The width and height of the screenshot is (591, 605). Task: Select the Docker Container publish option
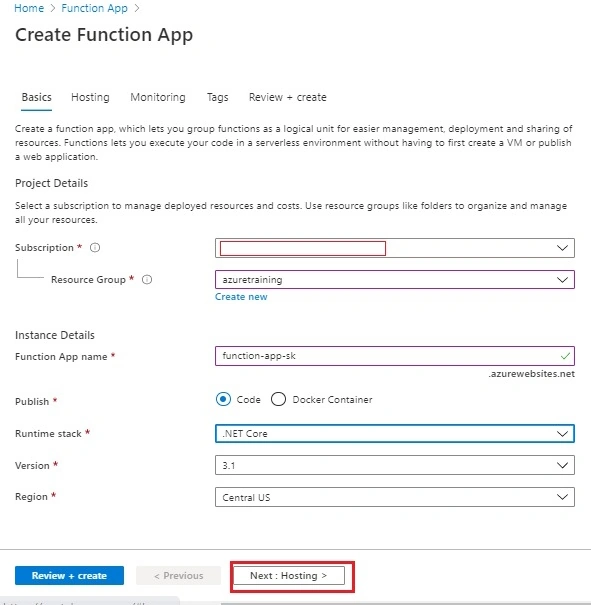tap(279, 399)
